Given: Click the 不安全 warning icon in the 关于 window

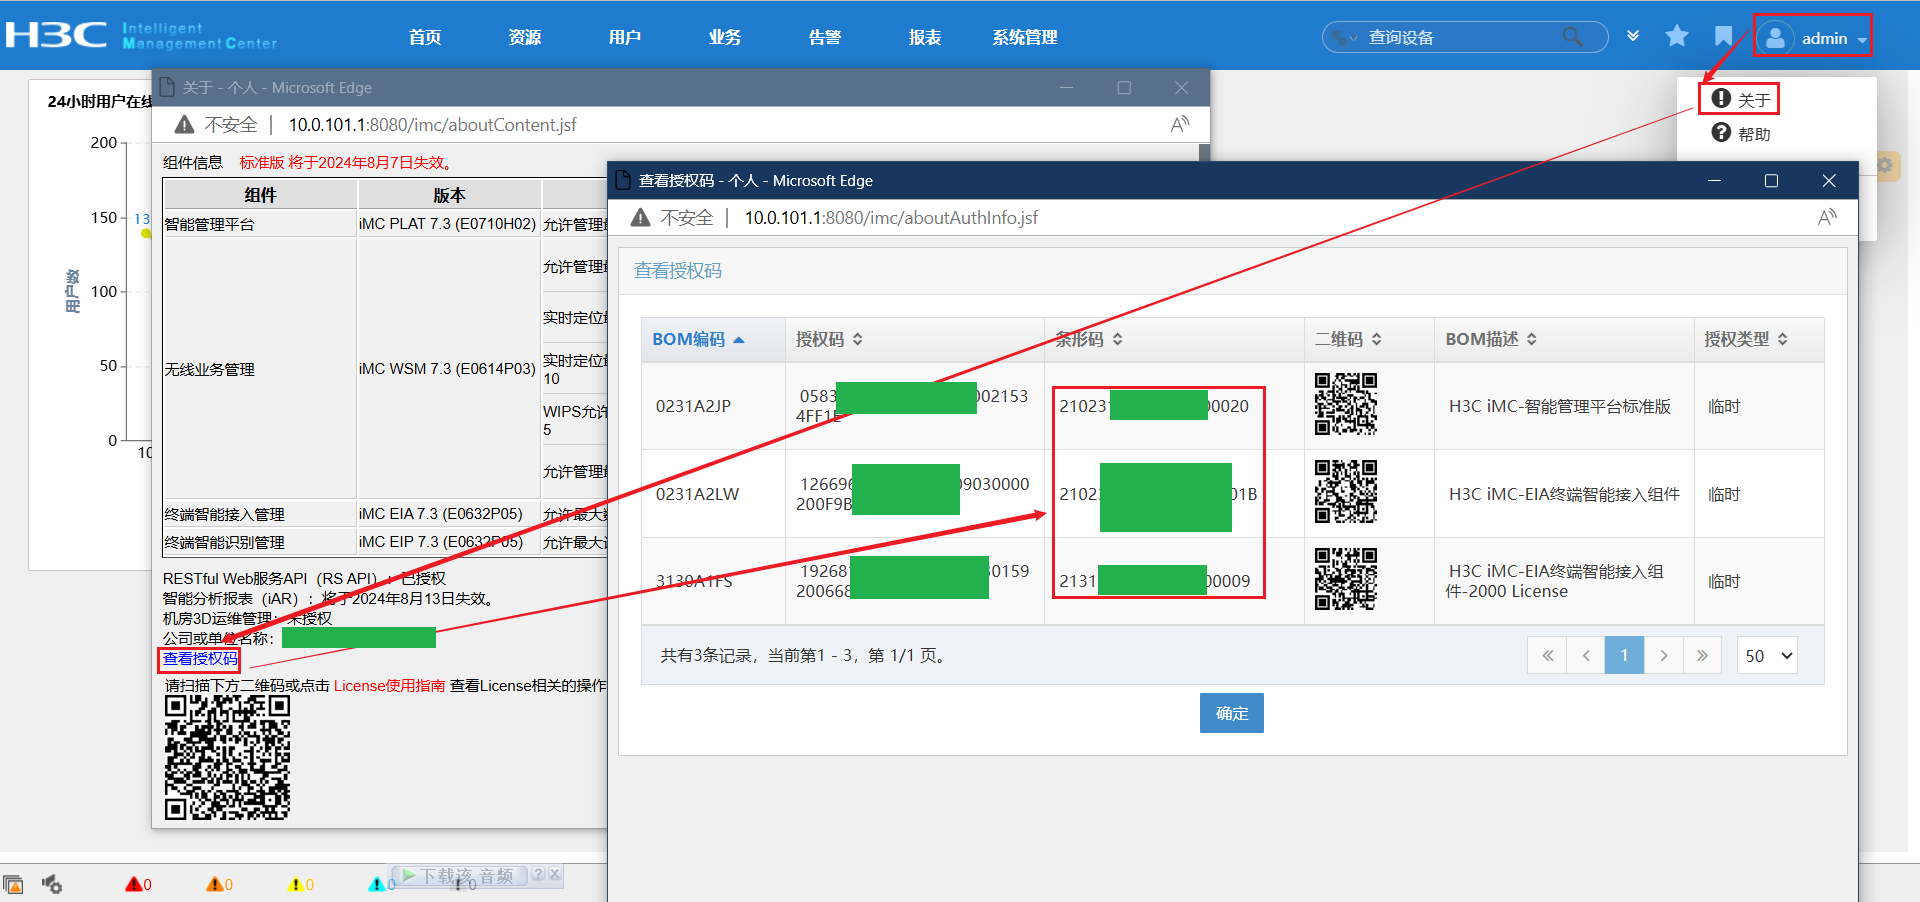Looking at the screenshot, I should point(184,124).
